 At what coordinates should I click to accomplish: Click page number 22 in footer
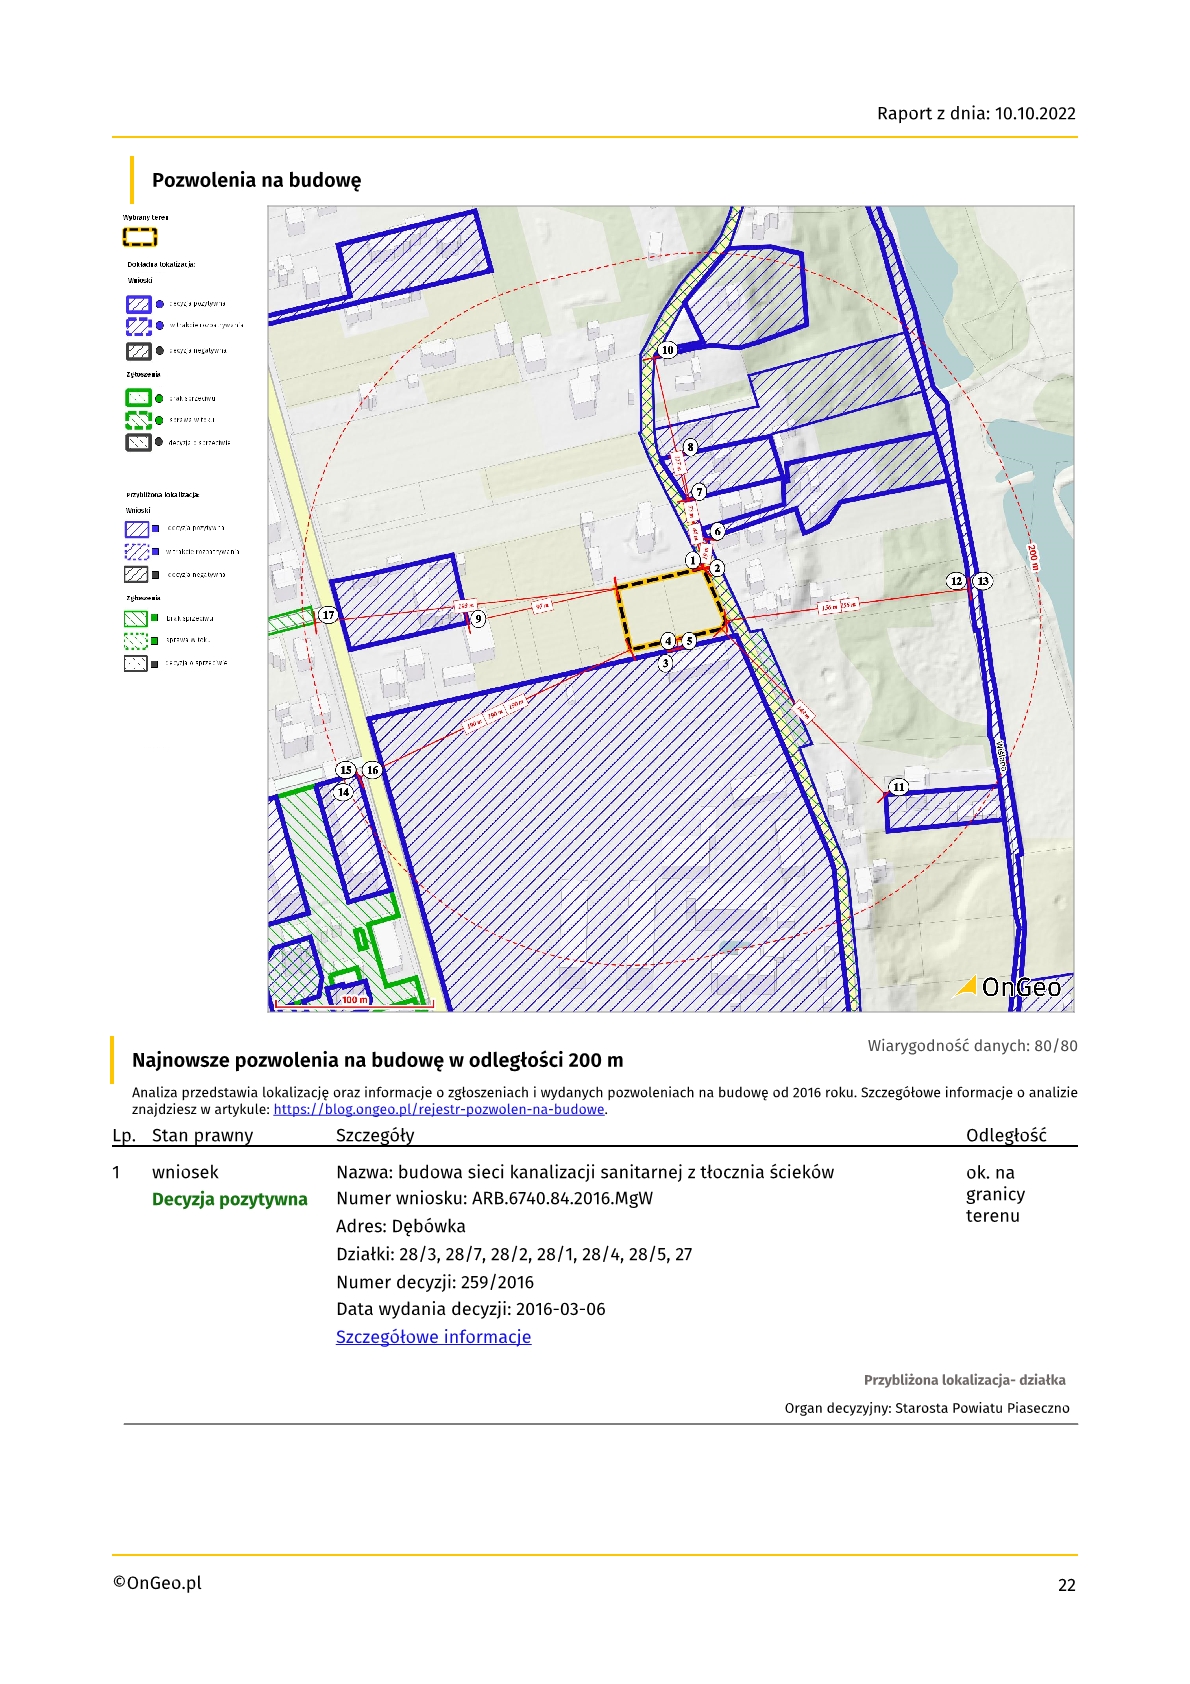[x=1067, y=1585]
